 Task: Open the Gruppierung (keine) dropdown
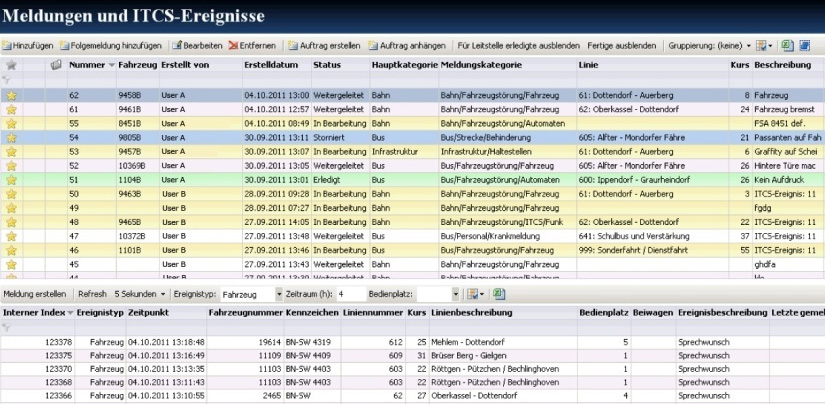(x=709, y=46)
